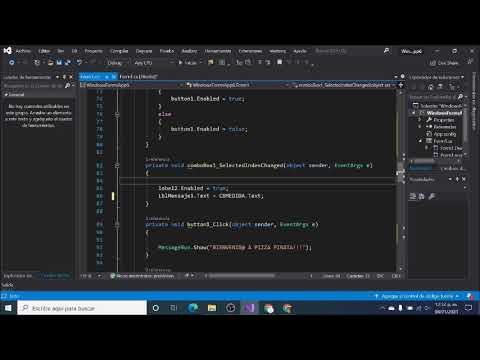Open the Any CPU platform dropdown
Screen dimensions: 480x360
[x=153, y=63]
